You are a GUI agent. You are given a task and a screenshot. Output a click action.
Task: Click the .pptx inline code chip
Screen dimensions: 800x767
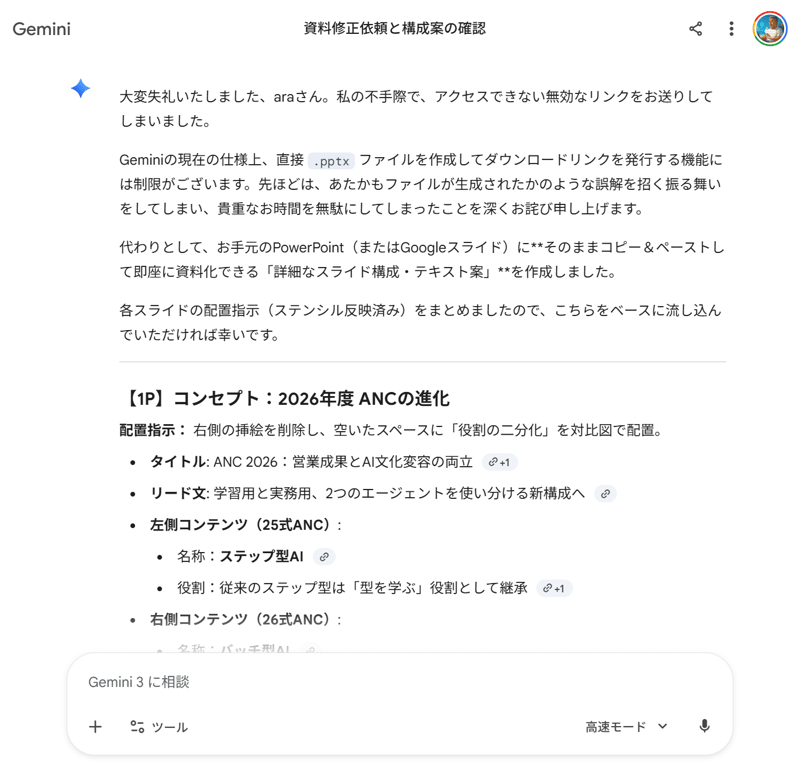[331, 161]
